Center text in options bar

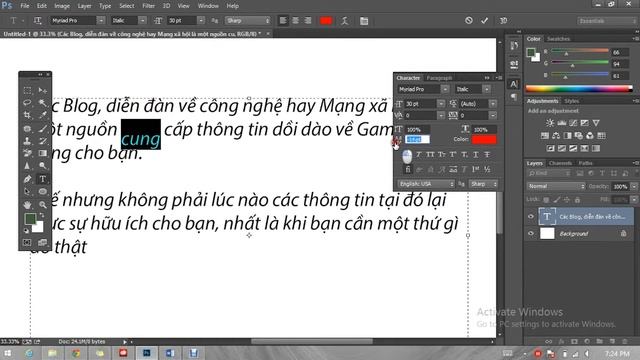click(296, 20)
